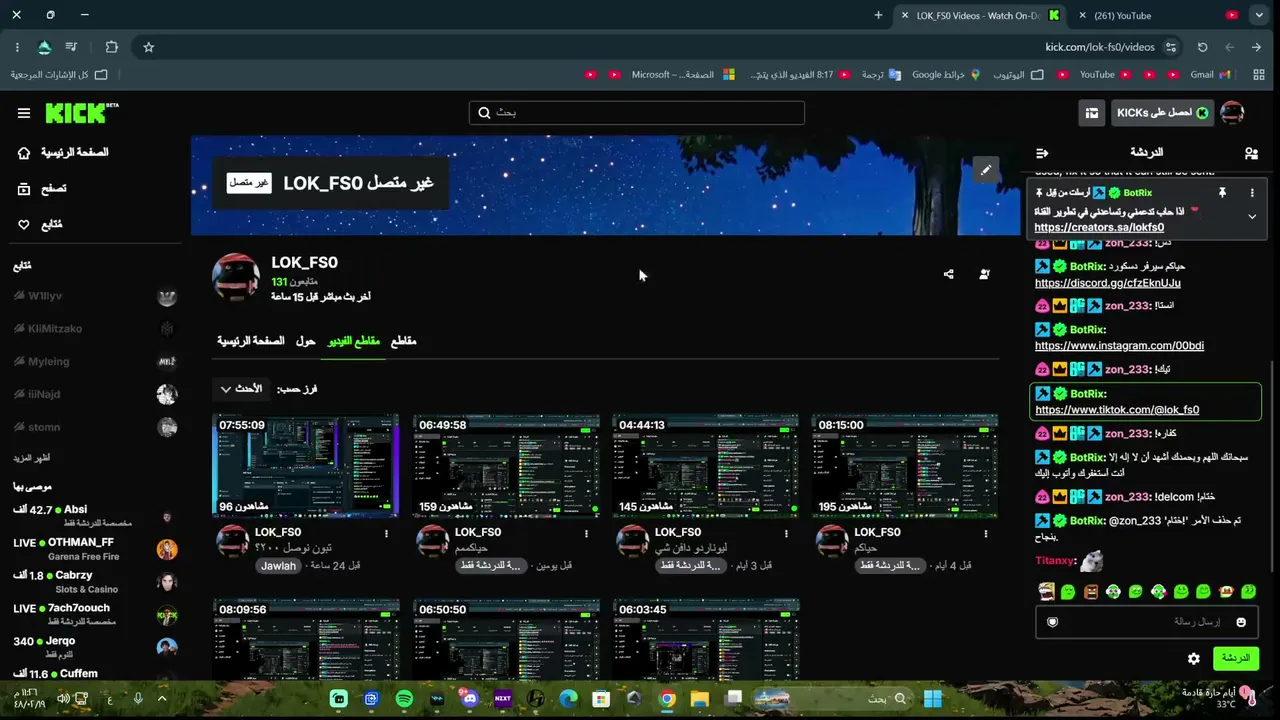Open Chrome extensions puzzle icon
Viewport: 1280px width, 720px height.
(111, 47)
